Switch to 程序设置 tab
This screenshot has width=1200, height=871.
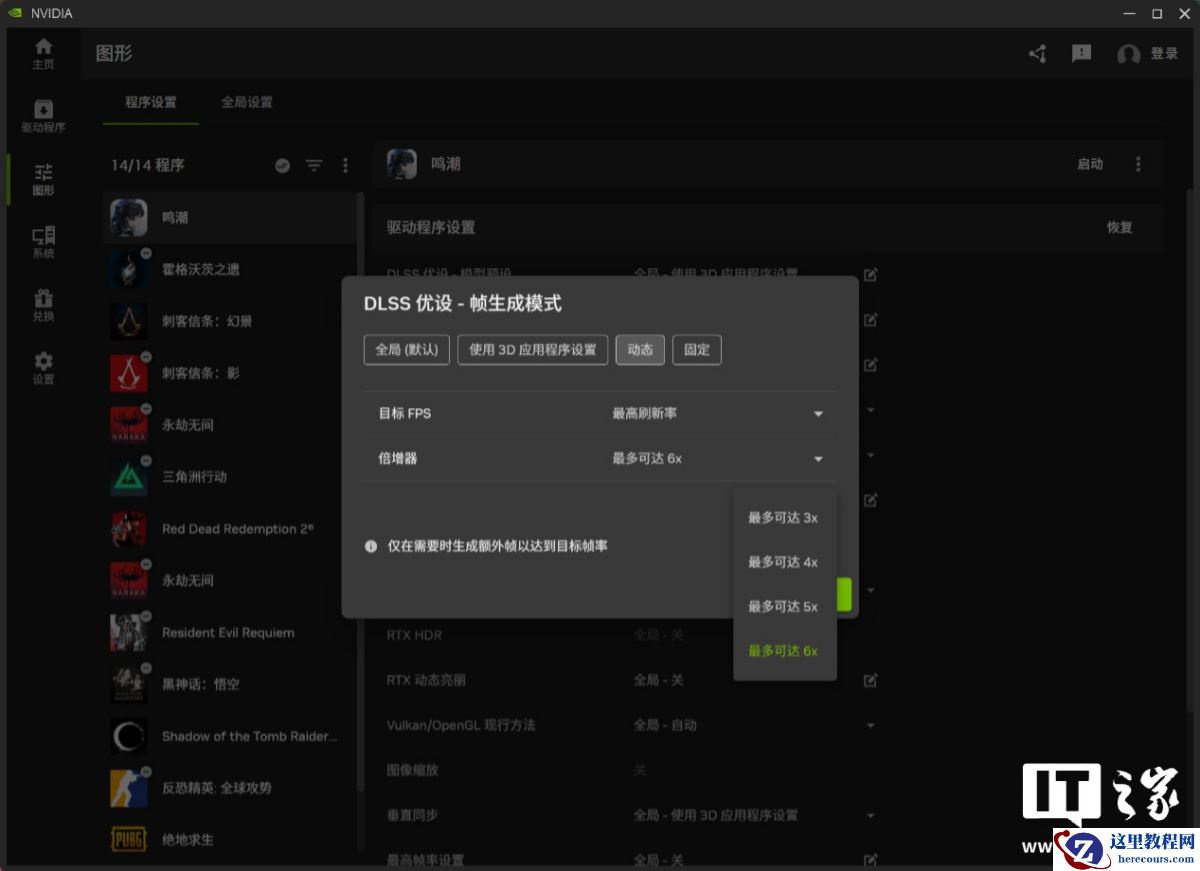pyautogui.click(x=151, y=102)
